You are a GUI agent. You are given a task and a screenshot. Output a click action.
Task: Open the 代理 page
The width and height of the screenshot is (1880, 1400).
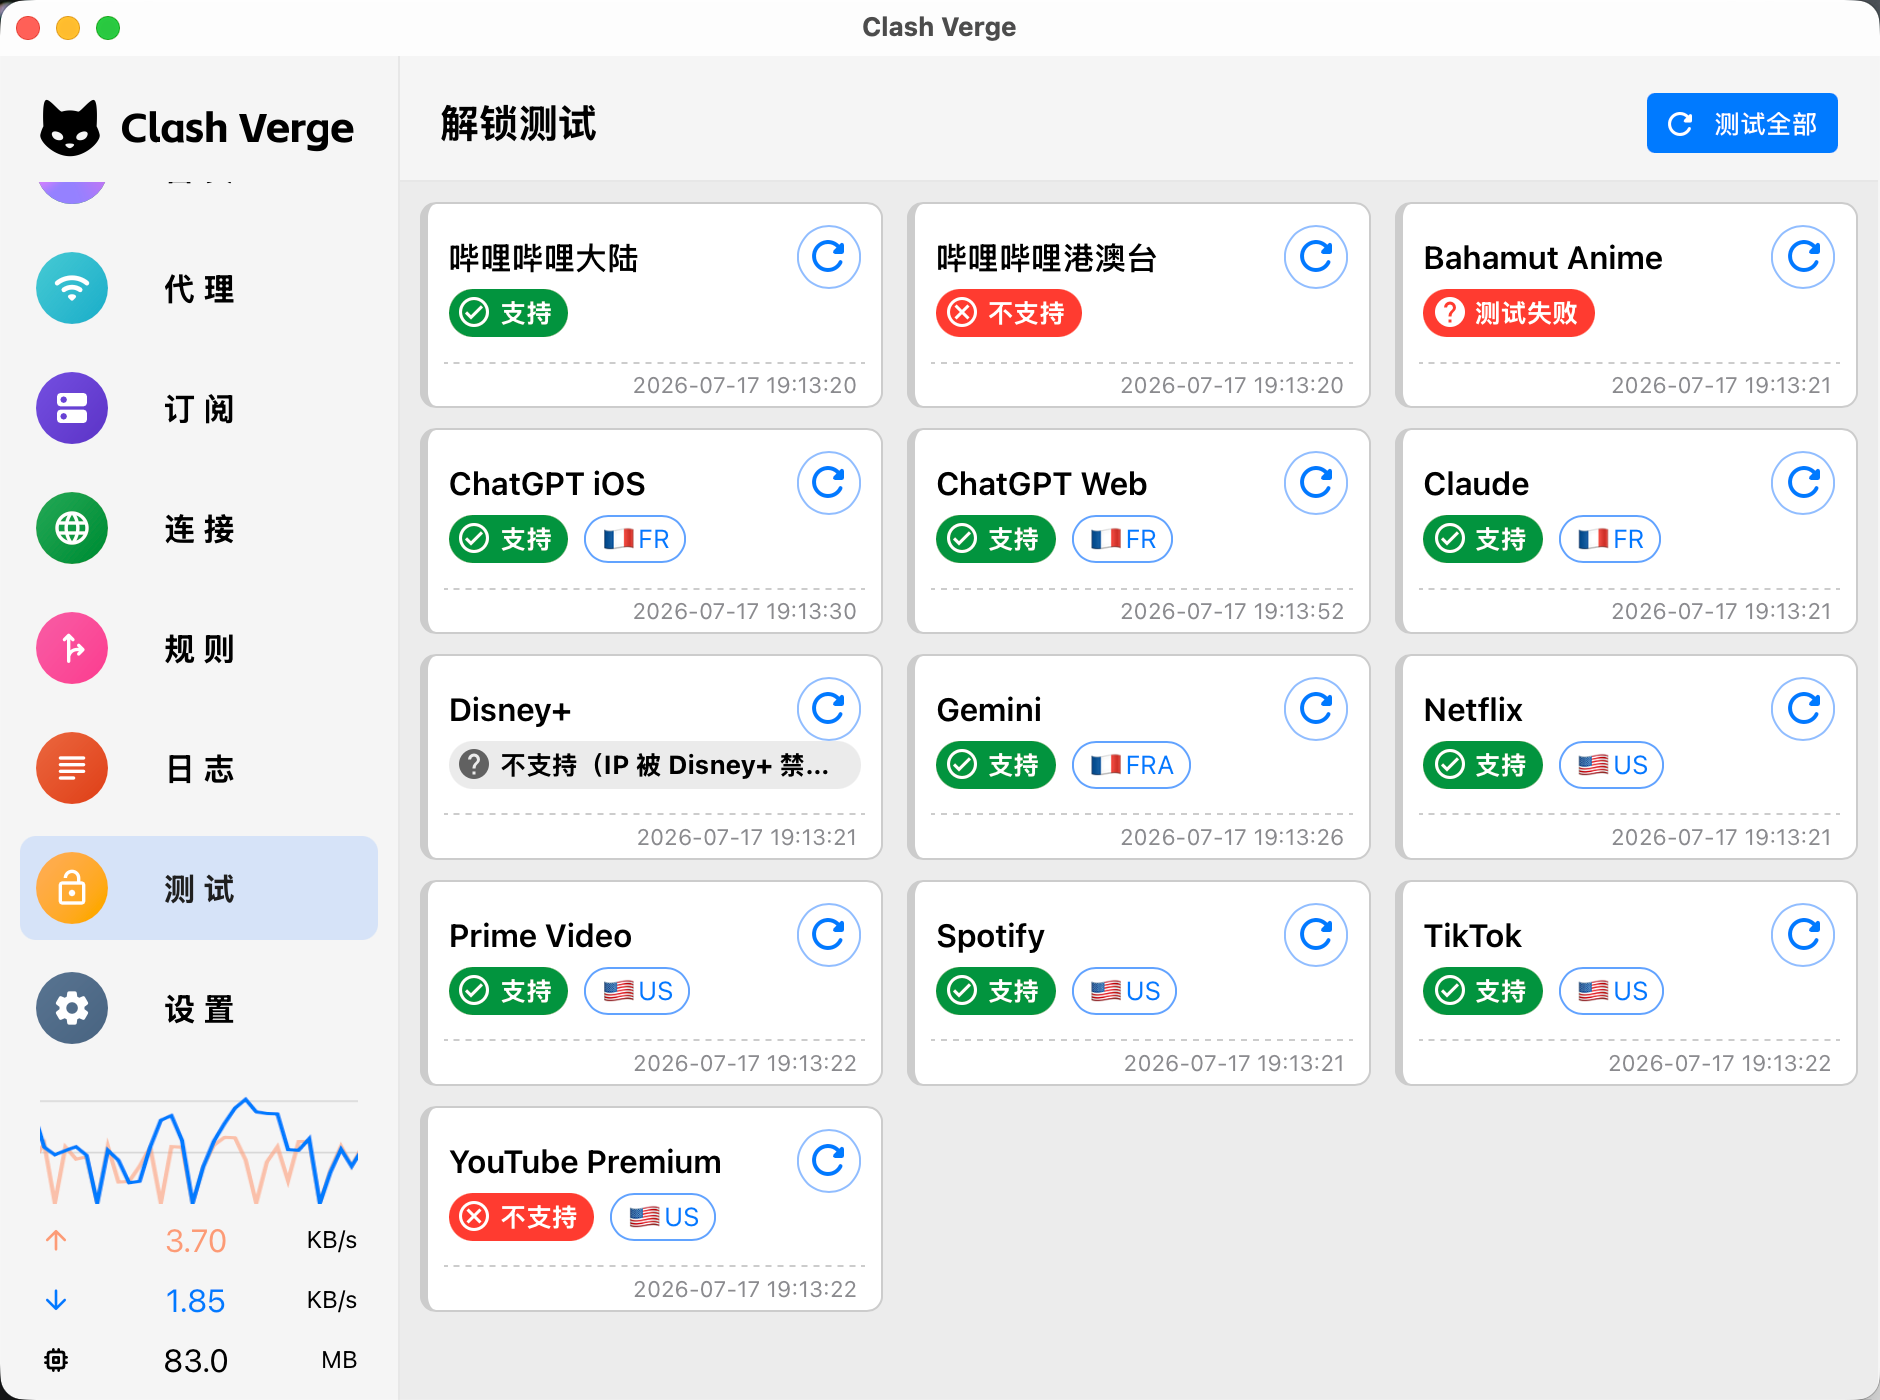(199, 289)
